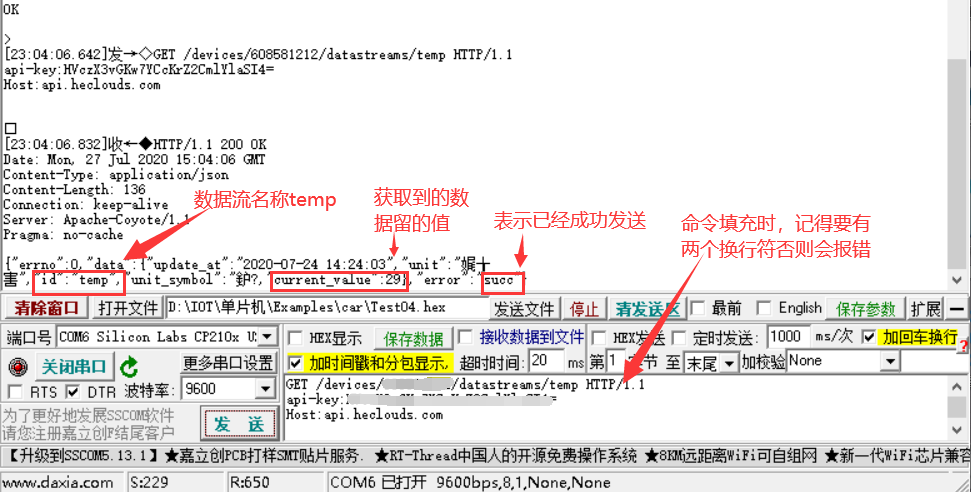This screenshot has width=971, height=492.
Task: Click the receive area scroll-down arrow
Action: click(957, 280)
